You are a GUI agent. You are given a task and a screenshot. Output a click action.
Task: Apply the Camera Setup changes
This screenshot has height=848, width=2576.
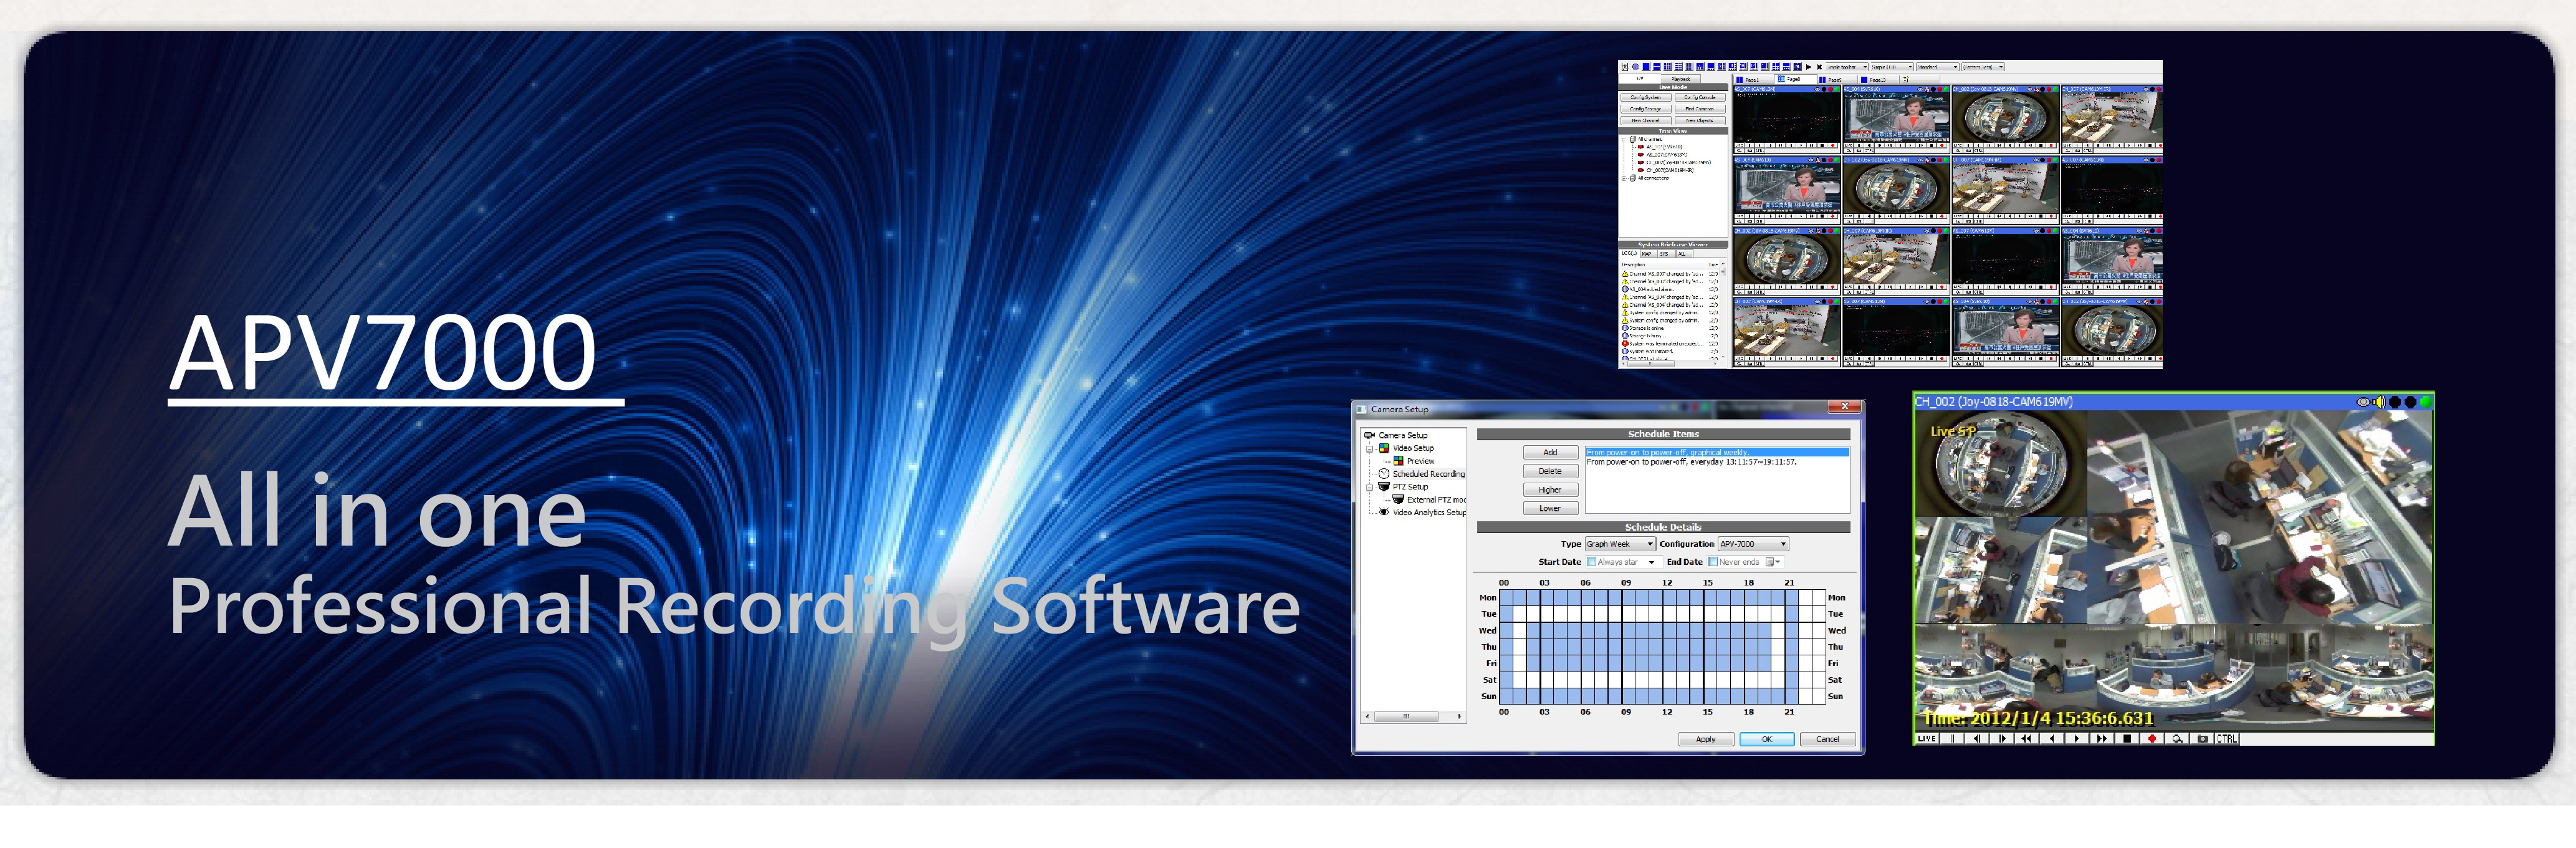click(x=1706, y=740)
